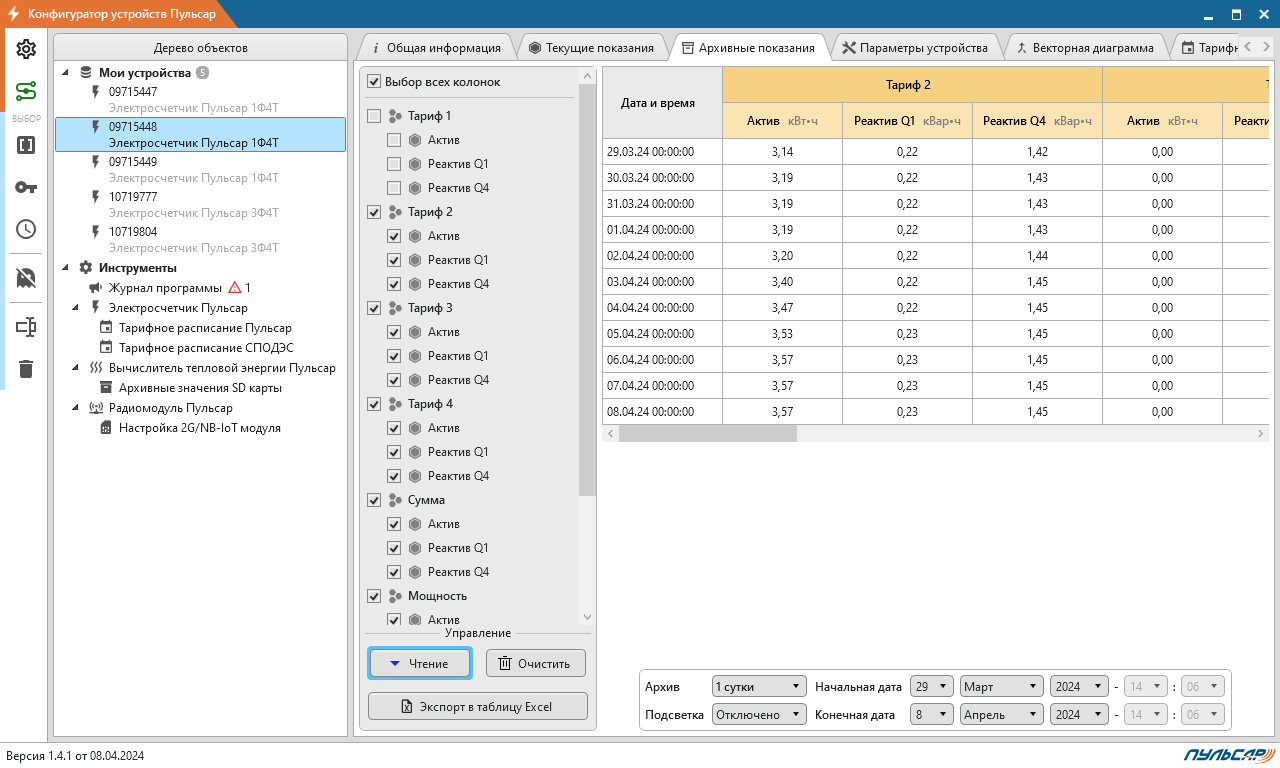
Task: Click the Очистить button
Action: click(x=536, y=663)
